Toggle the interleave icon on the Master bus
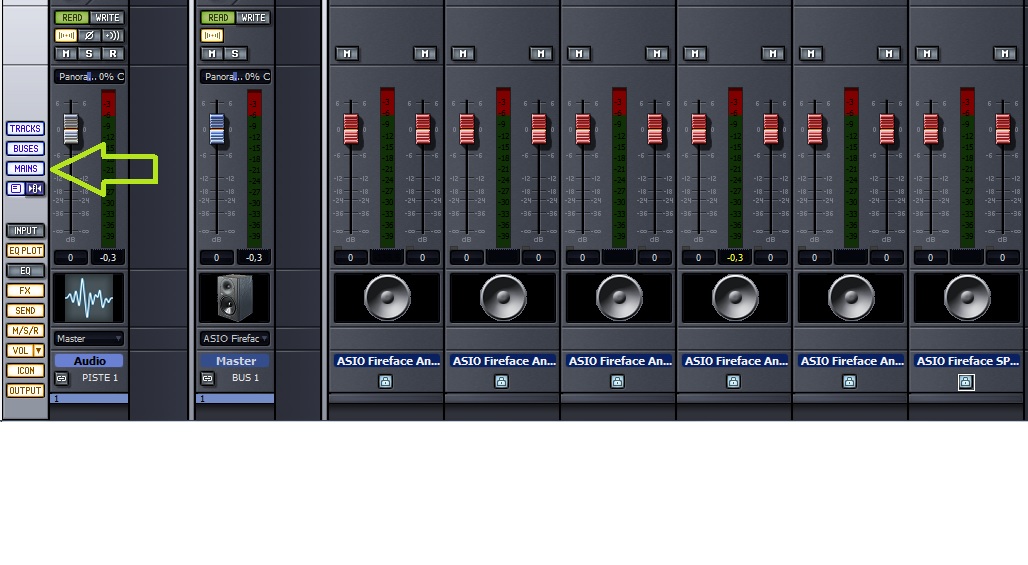1028x565 pixels. click(212, 35)
